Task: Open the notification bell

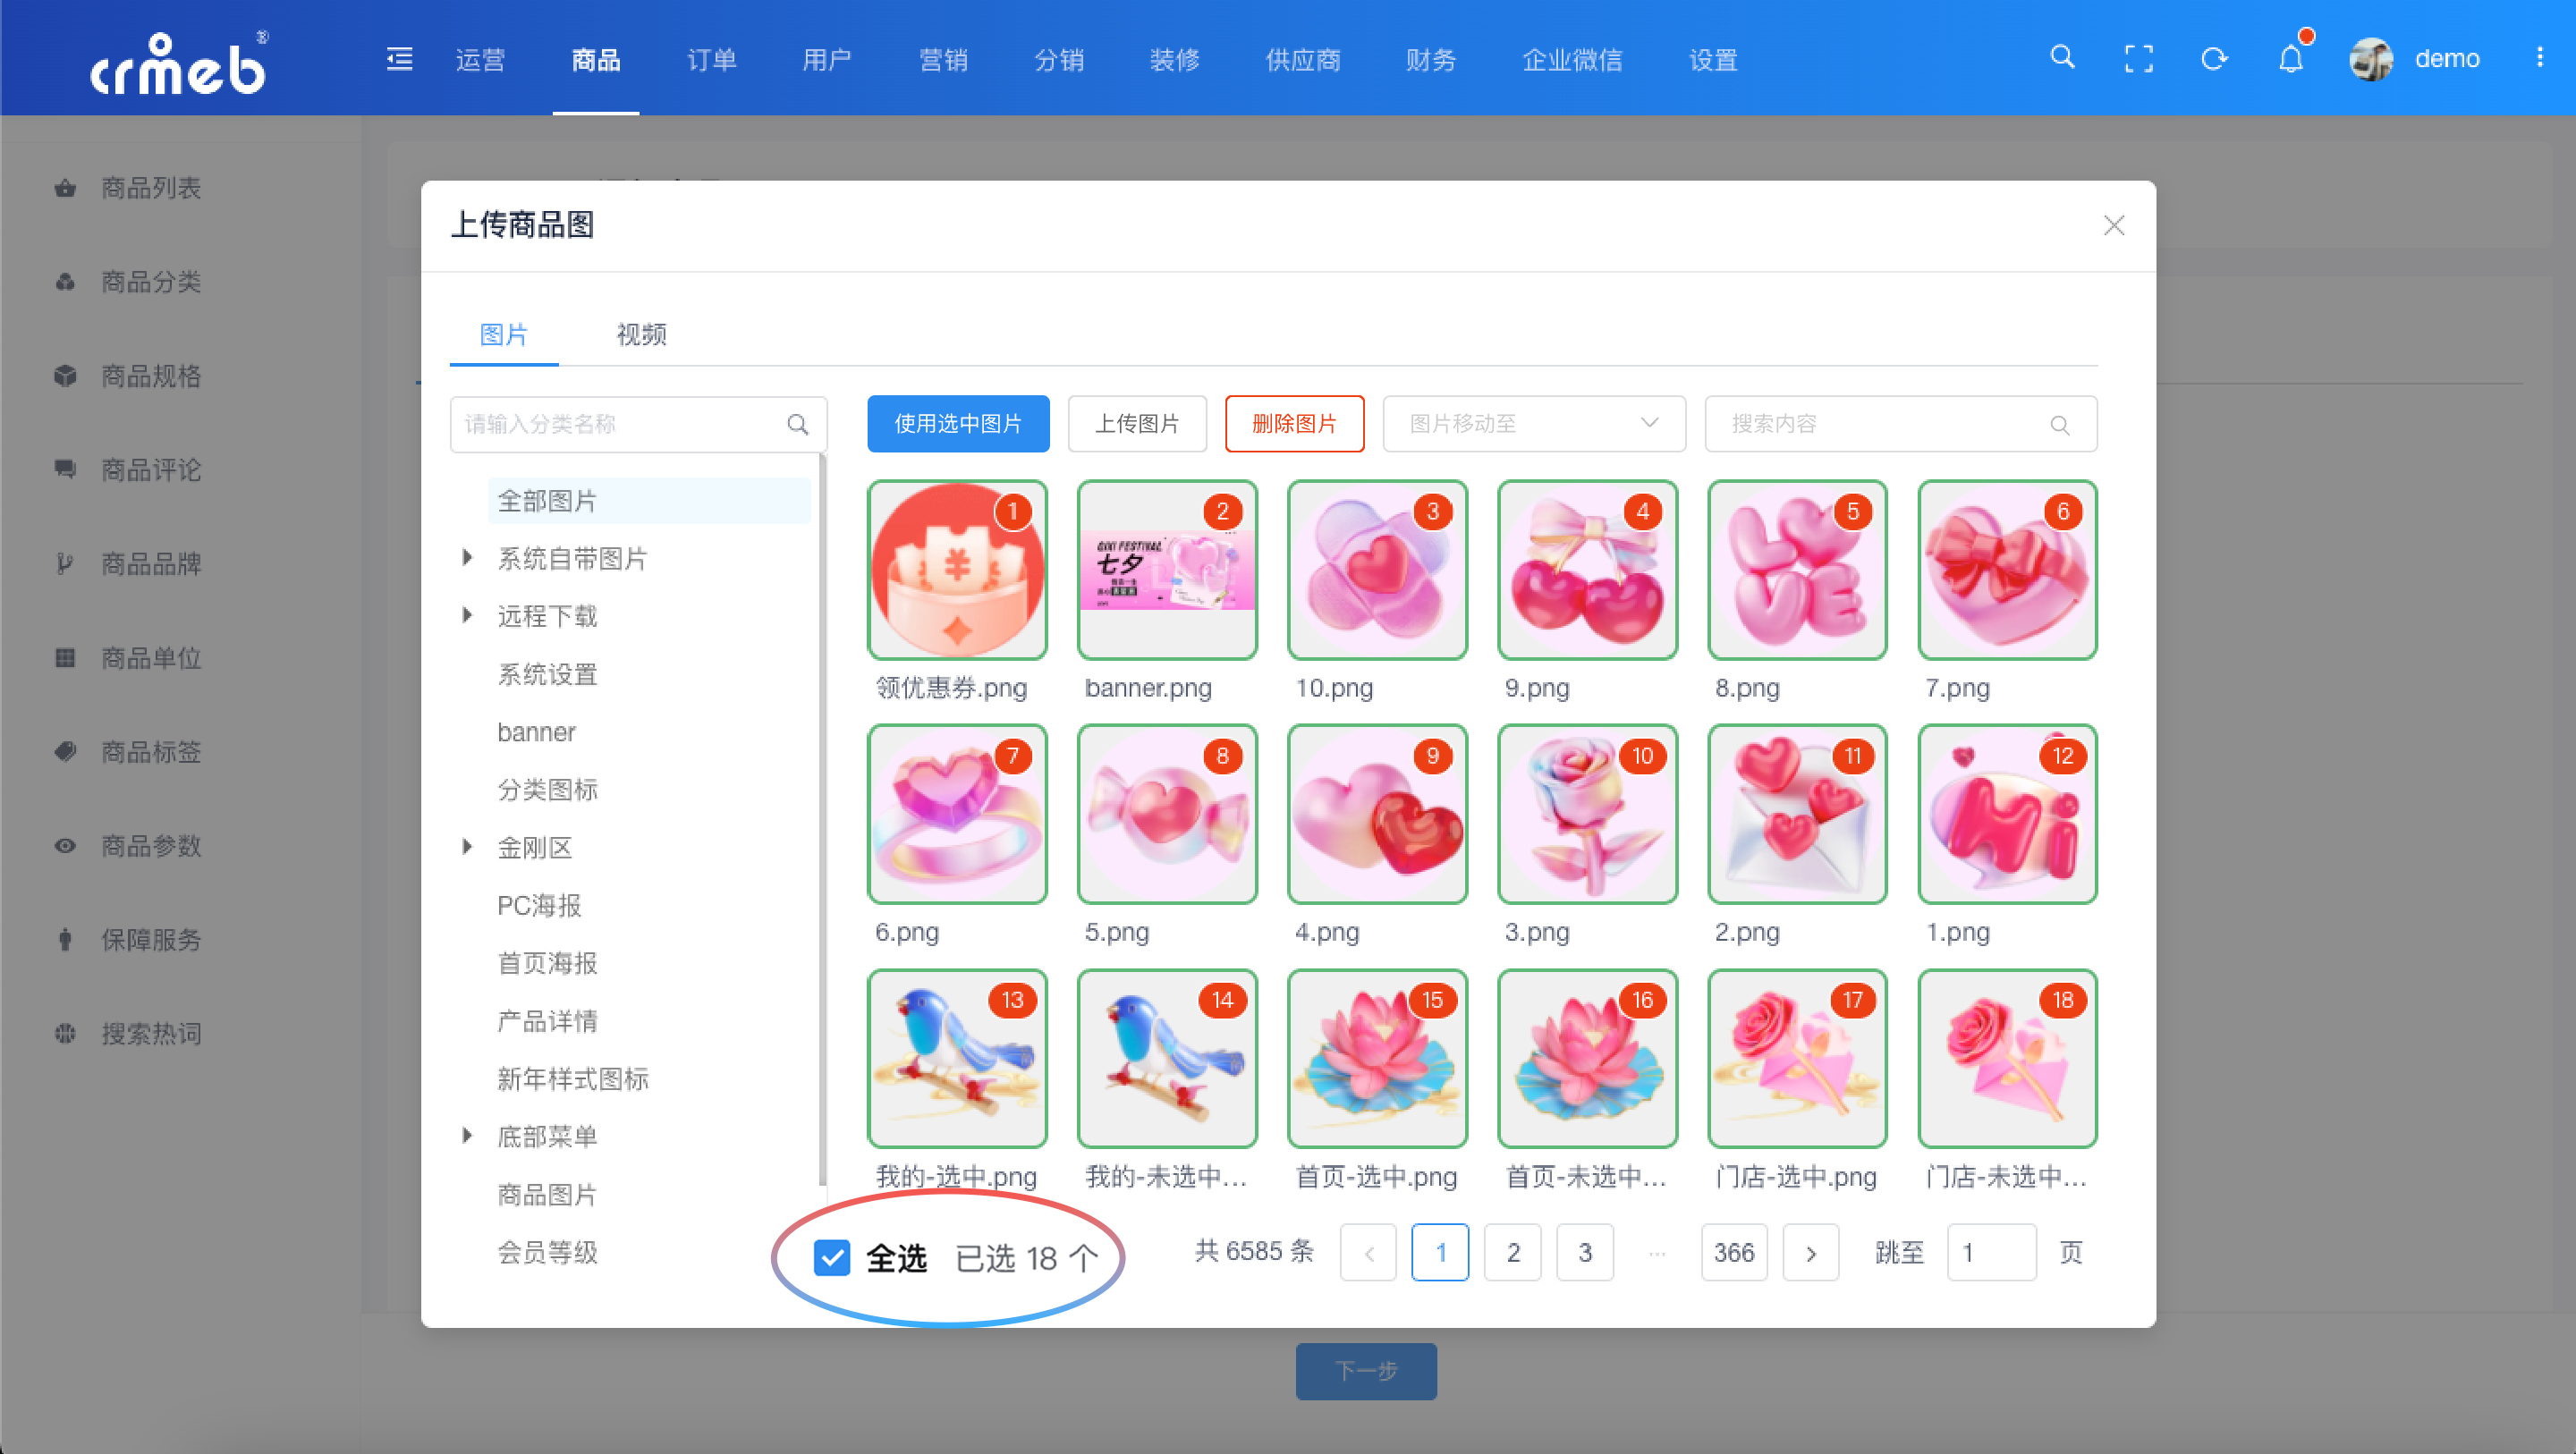Action: 2291,58
